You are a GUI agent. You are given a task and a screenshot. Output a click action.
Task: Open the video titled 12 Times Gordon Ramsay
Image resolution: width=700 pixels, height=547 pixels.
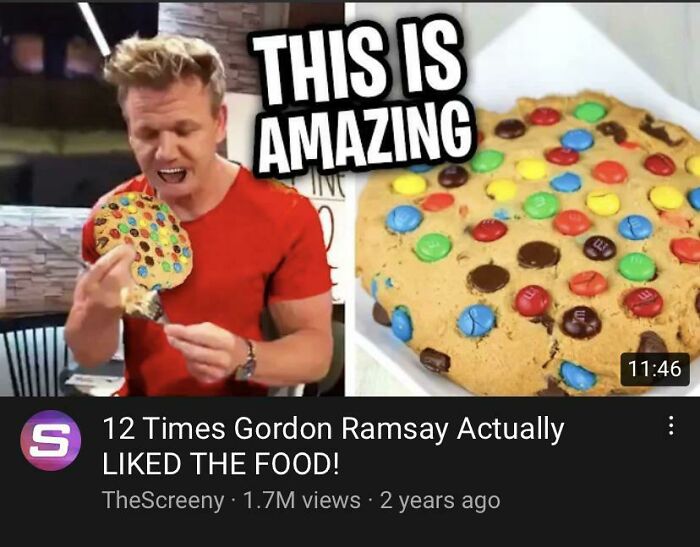point(333,446)
